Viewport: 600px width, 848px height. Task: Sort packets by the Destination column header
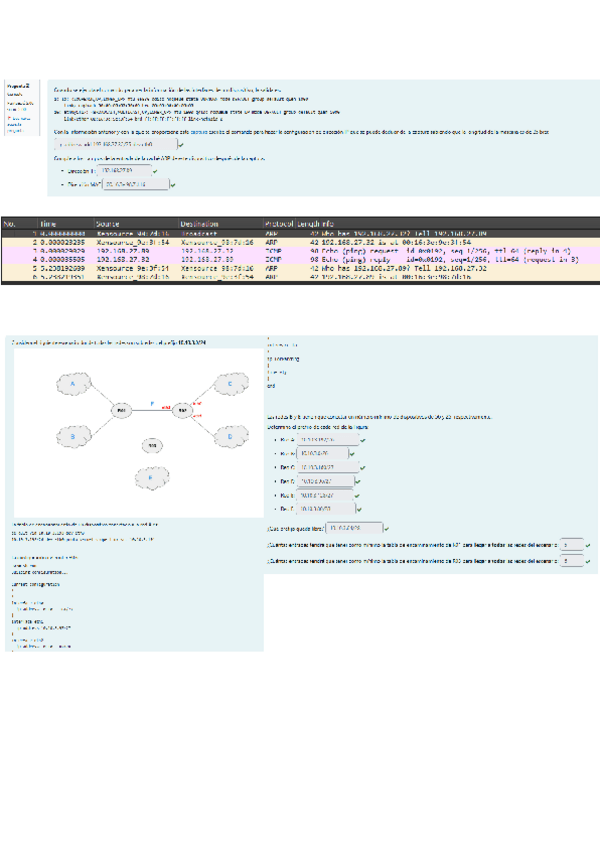point(221,223)
